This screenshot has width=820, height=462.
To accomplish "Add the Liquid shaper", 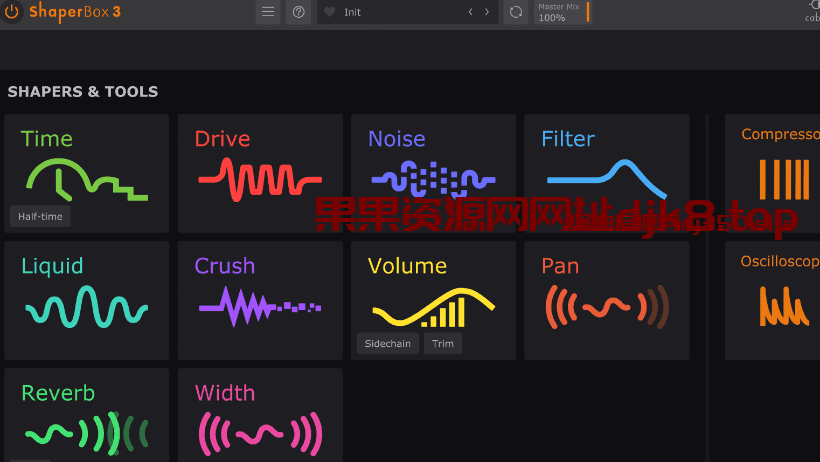I will click(x=87, y=300).
